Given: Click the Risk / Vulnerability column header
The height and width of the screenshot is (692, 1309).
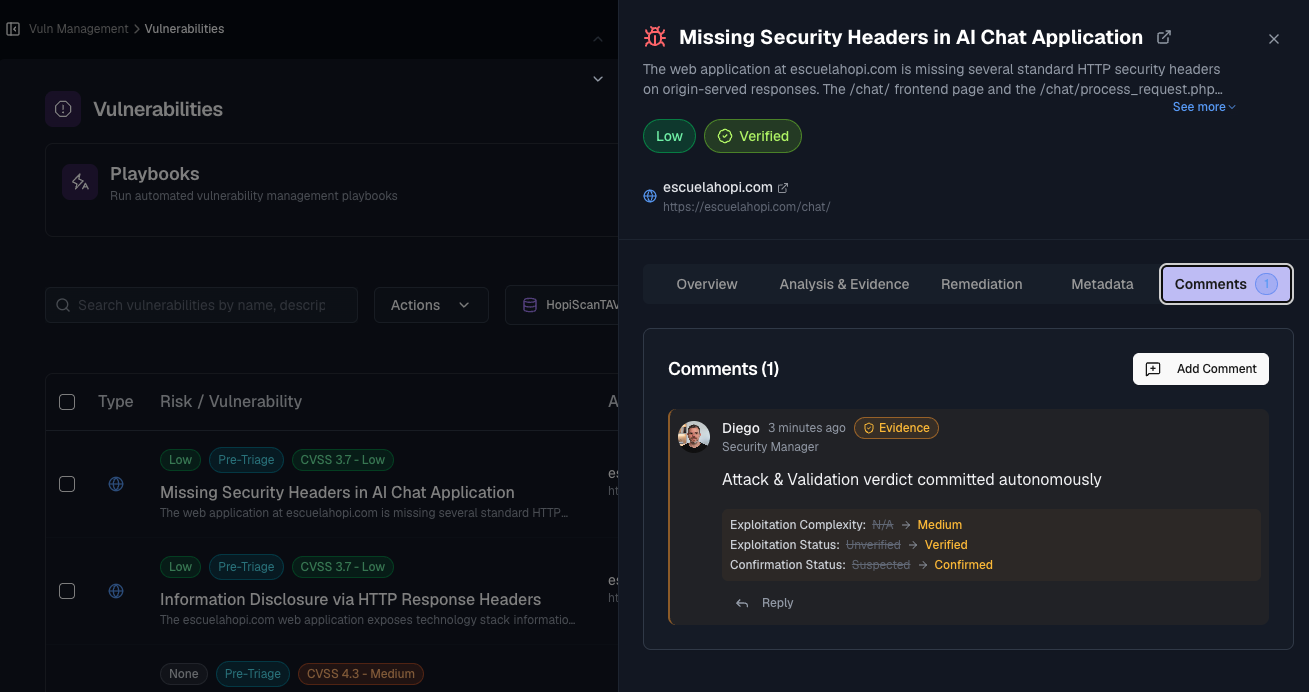Looking at the screenshot, I should click(x=231, y=401).
